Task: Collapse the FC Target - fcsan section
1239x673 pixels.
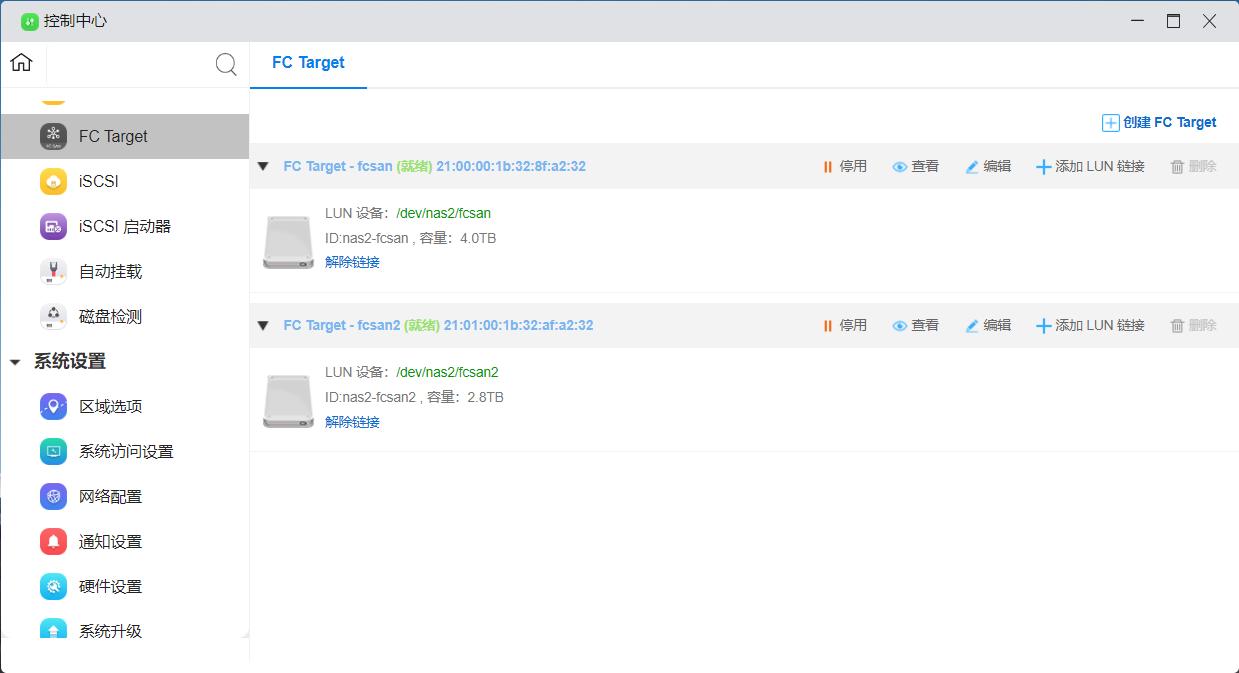Action: [x=263, y=167]
